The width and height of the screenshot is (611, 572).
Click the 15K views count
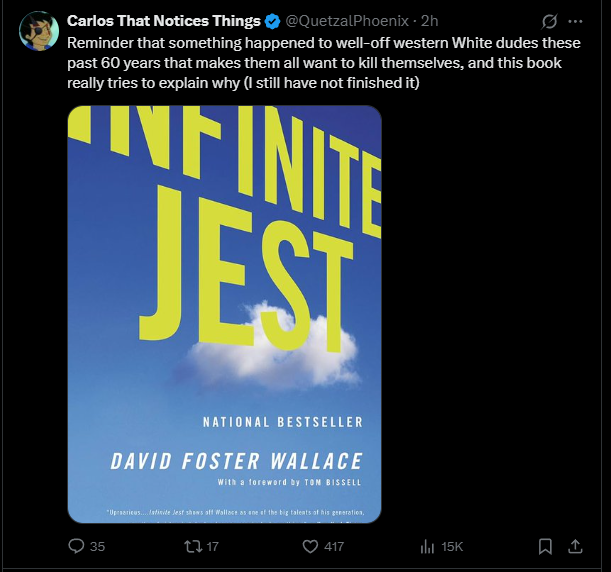(452, 547)
